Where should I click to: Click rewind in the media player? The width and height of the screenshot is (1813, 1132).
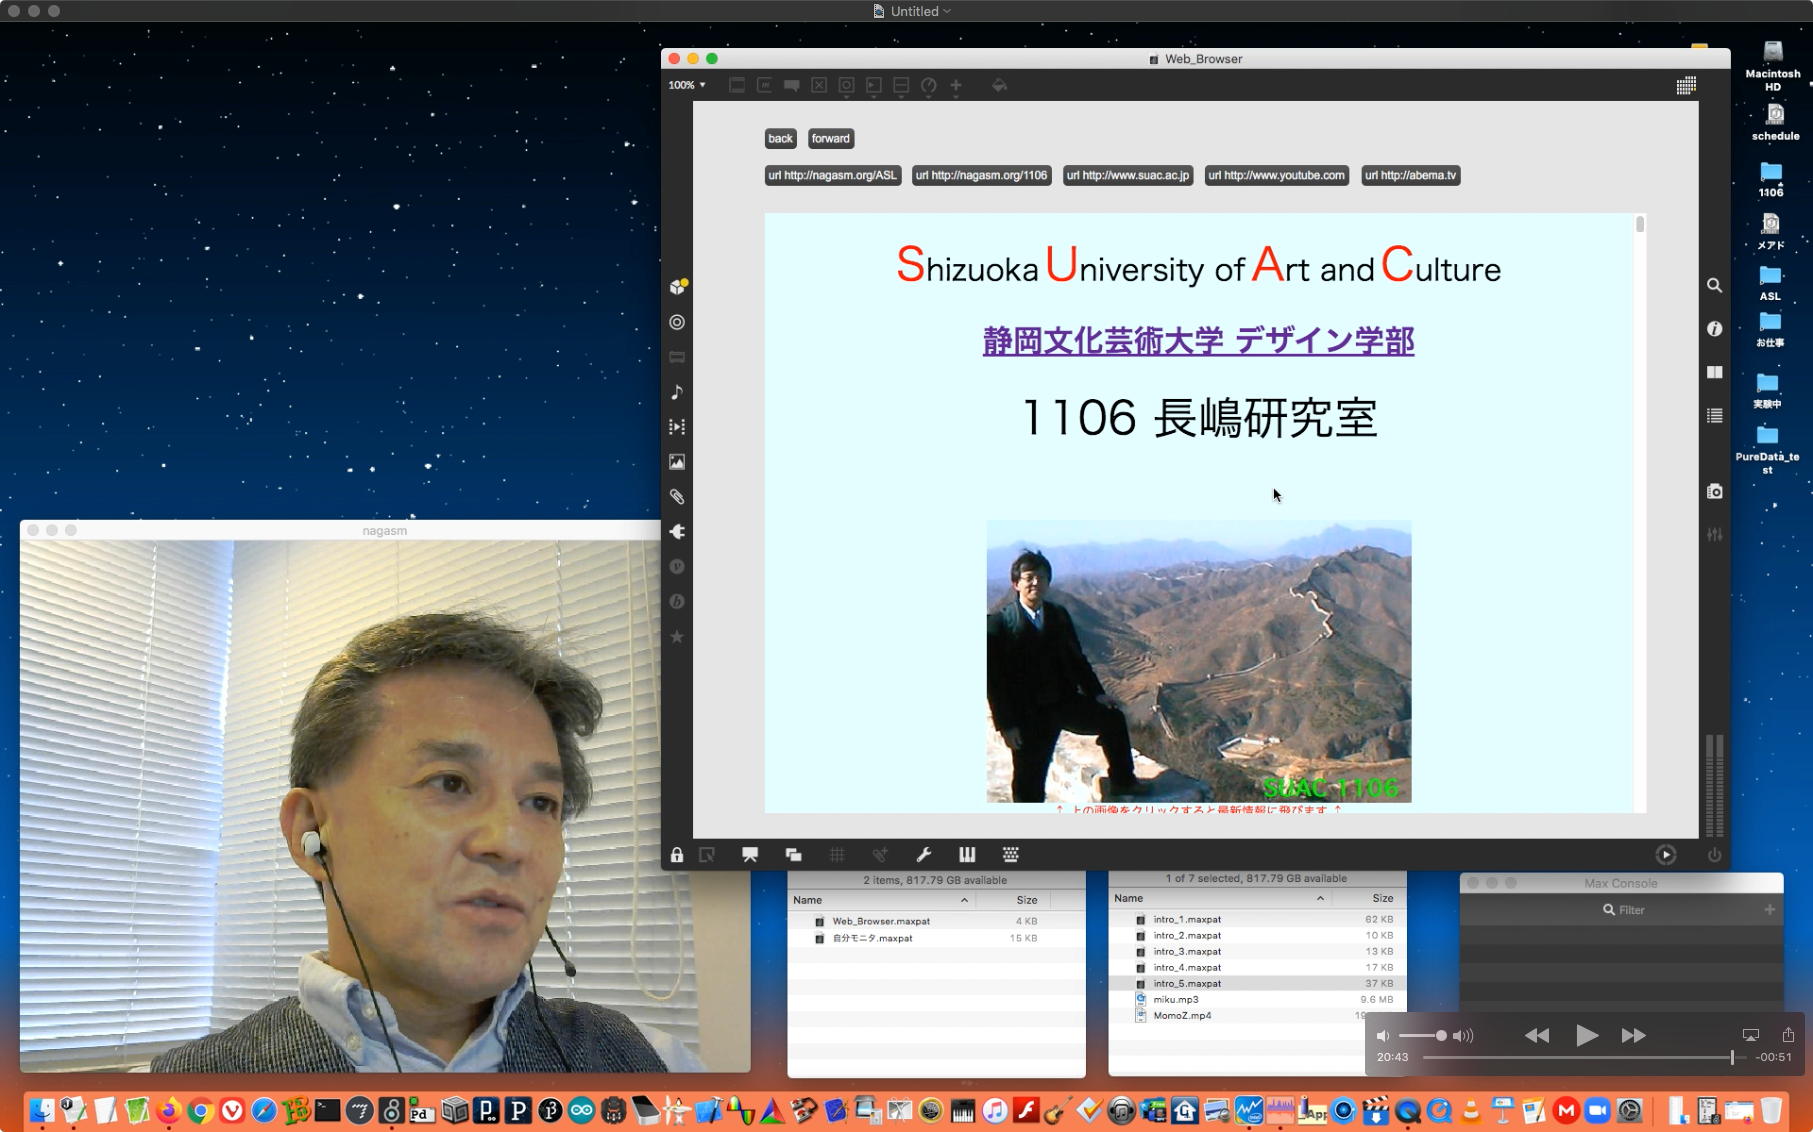tap(1537, 1035)
